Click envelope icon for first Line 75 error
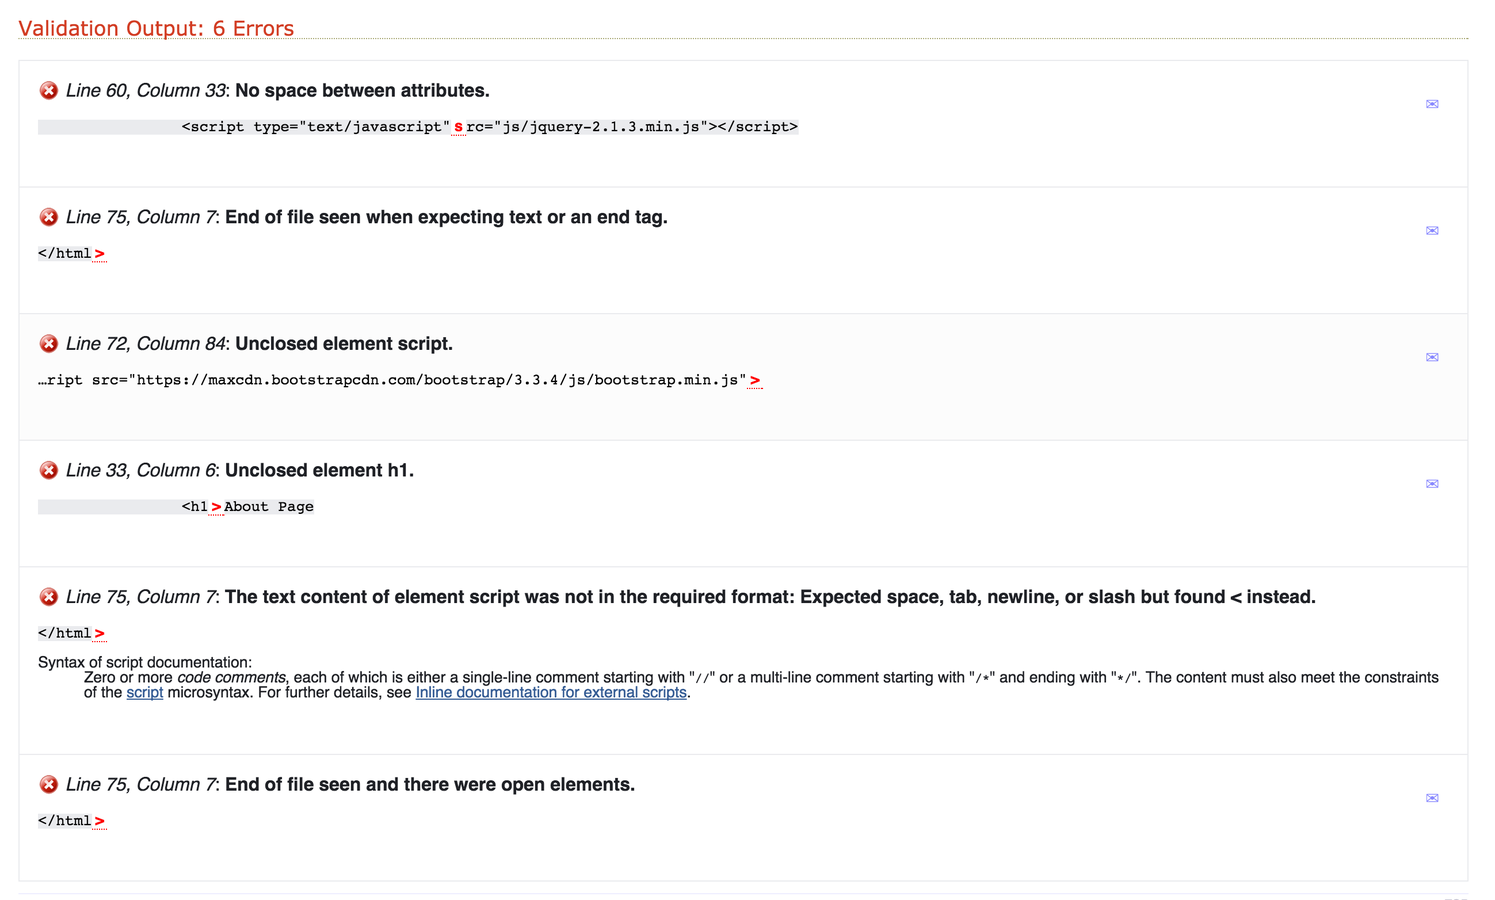Screen dimensions: 1495x900 (1432, 231)
